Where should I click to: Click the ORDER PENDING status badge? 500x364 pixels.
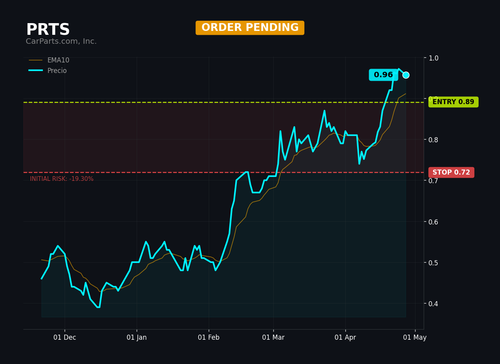[250, 27]
